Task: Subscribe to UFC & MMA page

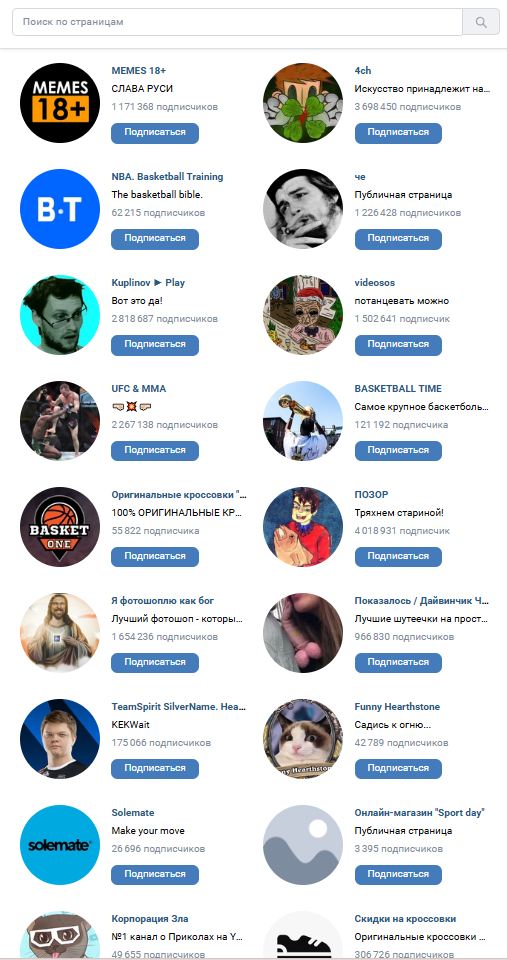Action: point(155,451)
